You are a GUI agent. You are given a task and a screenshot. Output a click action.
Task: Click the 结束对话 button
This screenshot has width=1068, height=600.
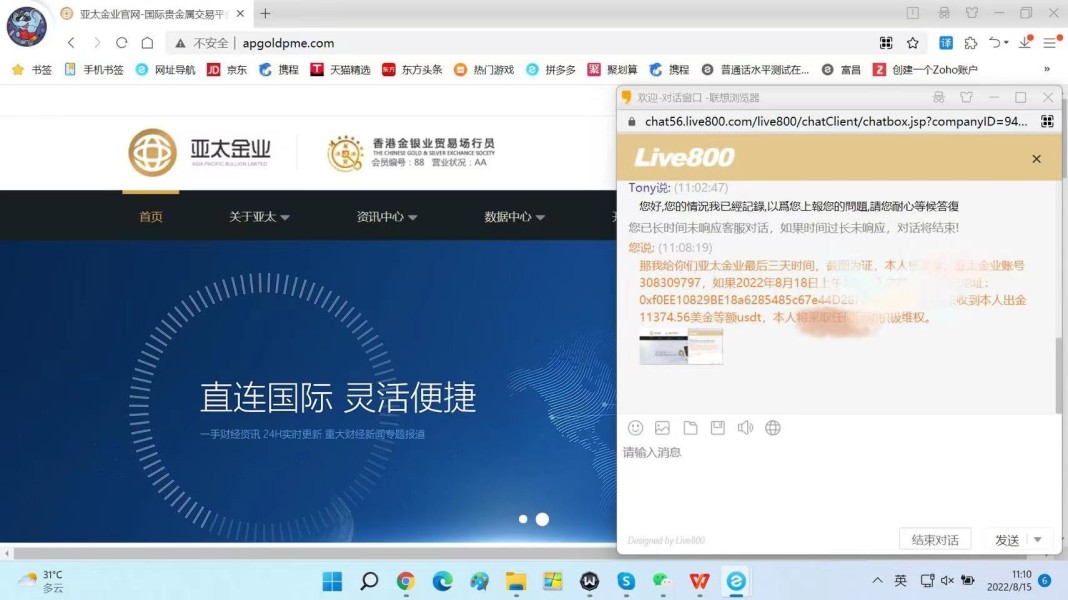[x=934, y=540]
